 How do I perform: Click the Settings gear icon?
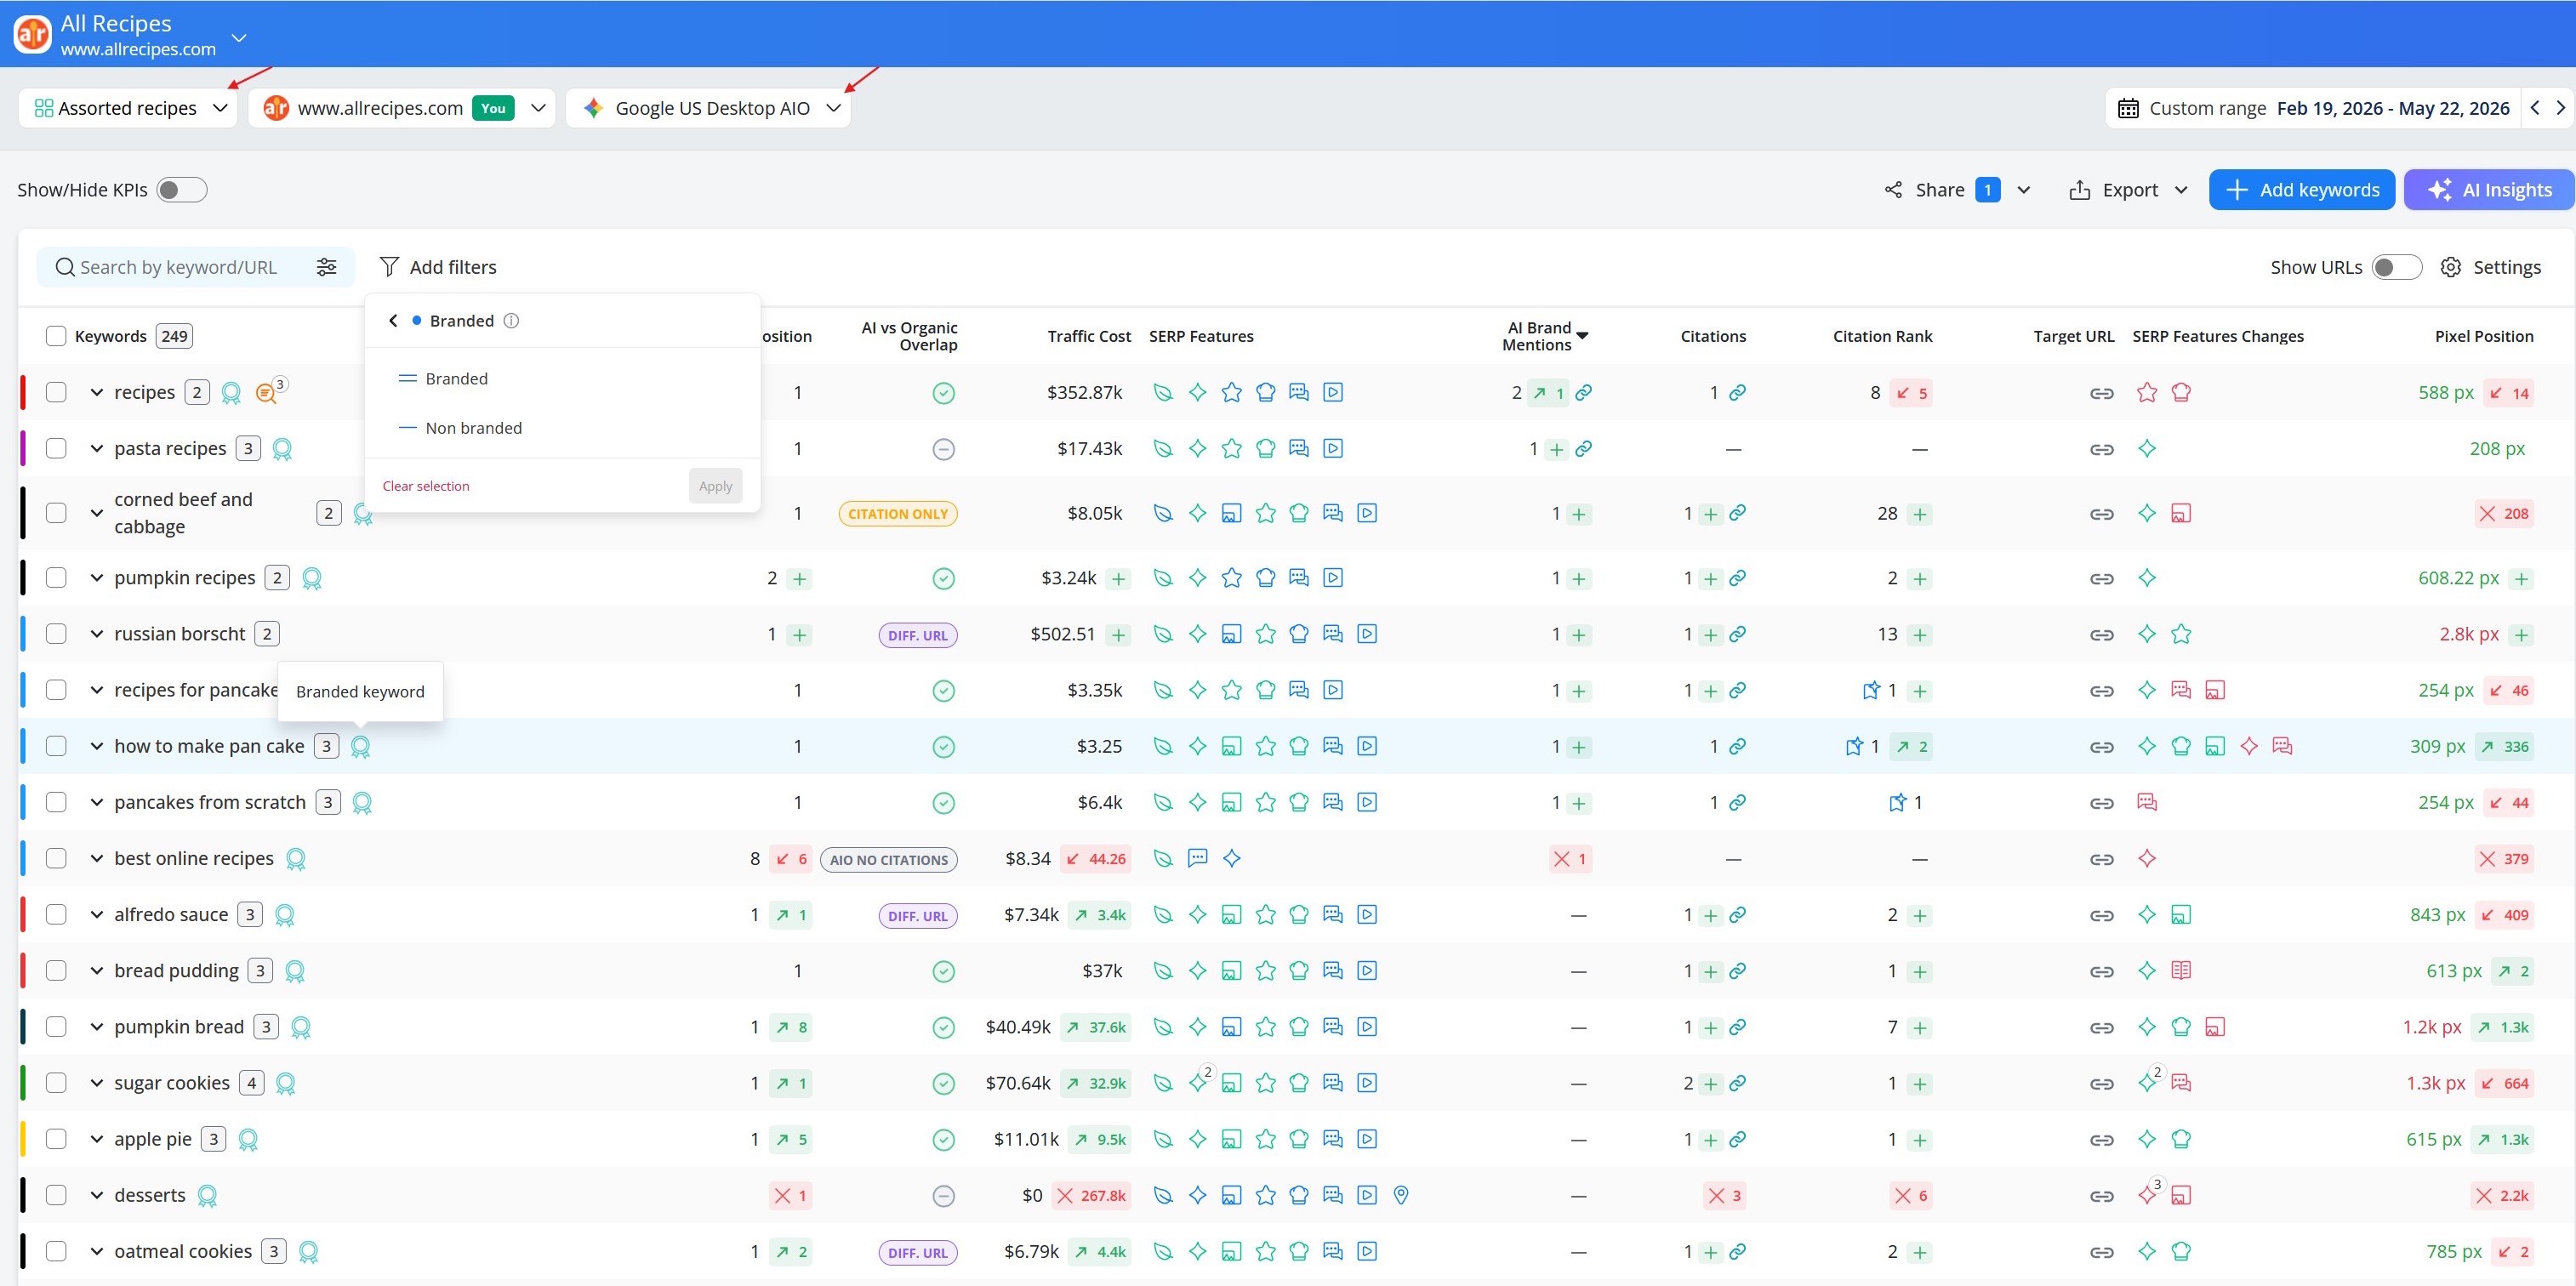[2450, 267]
